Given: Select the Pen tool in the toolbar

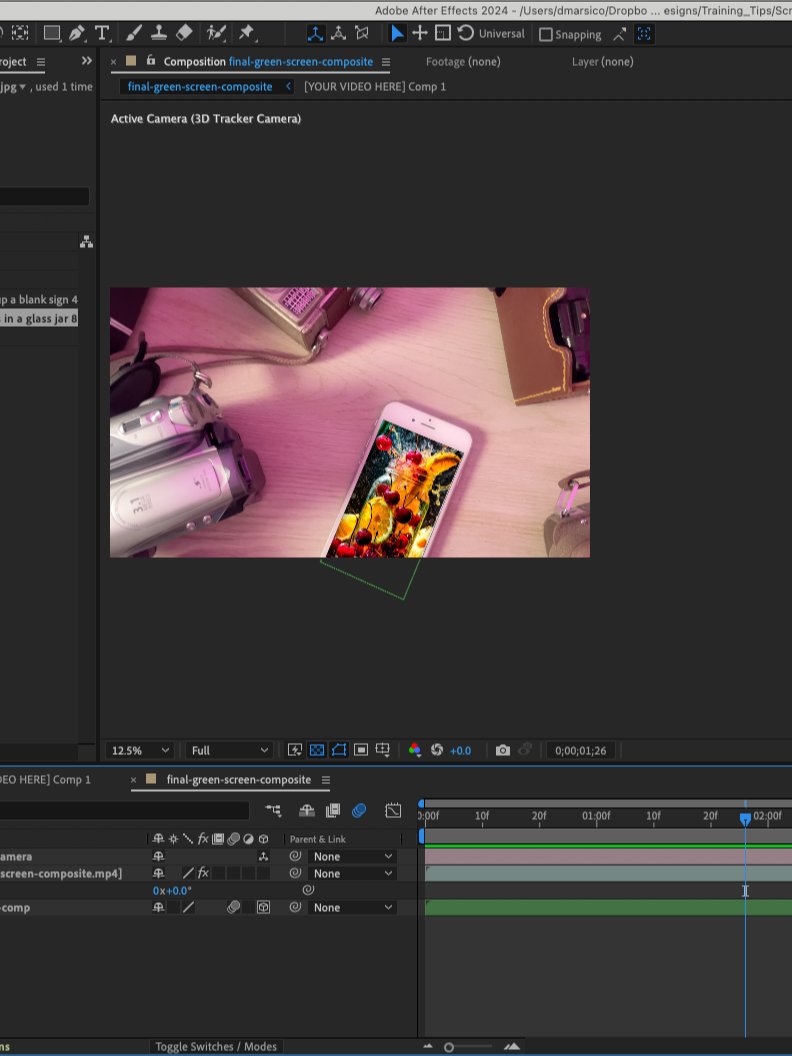Looking at the screenshot, I should click(x=77, y=33).
